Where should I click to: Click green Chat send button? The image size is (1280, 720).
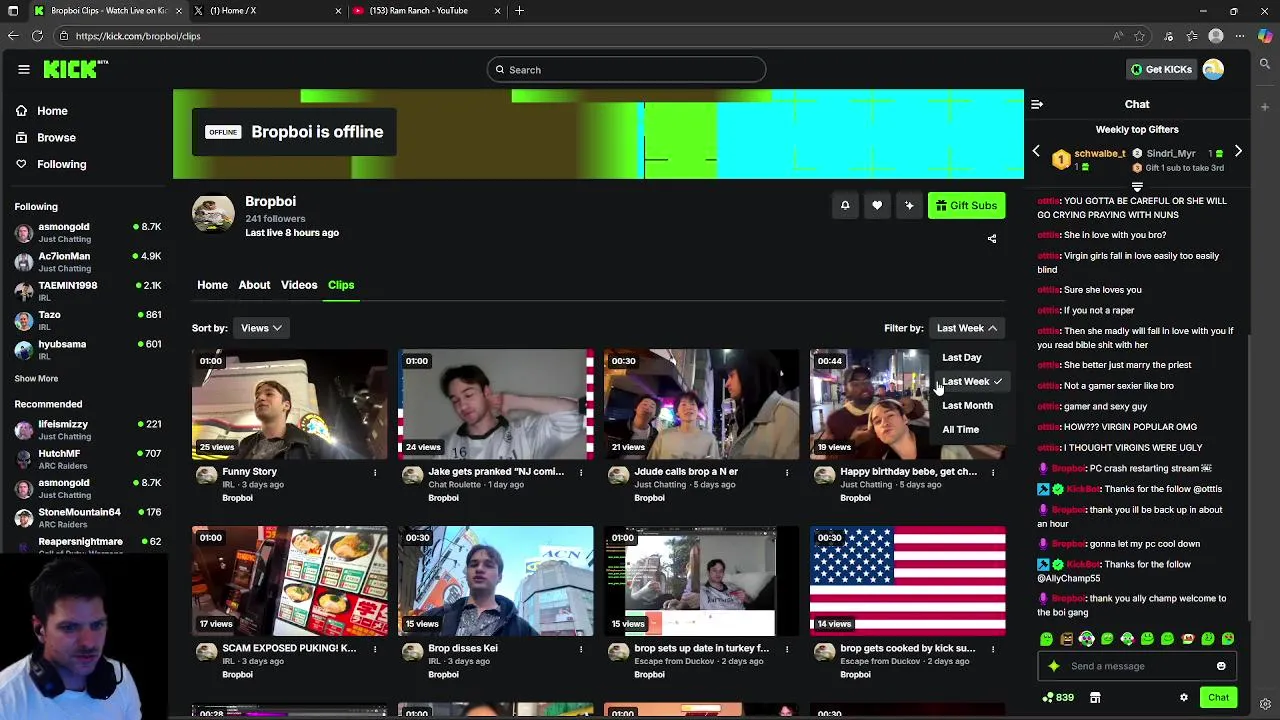point(1218,697)
